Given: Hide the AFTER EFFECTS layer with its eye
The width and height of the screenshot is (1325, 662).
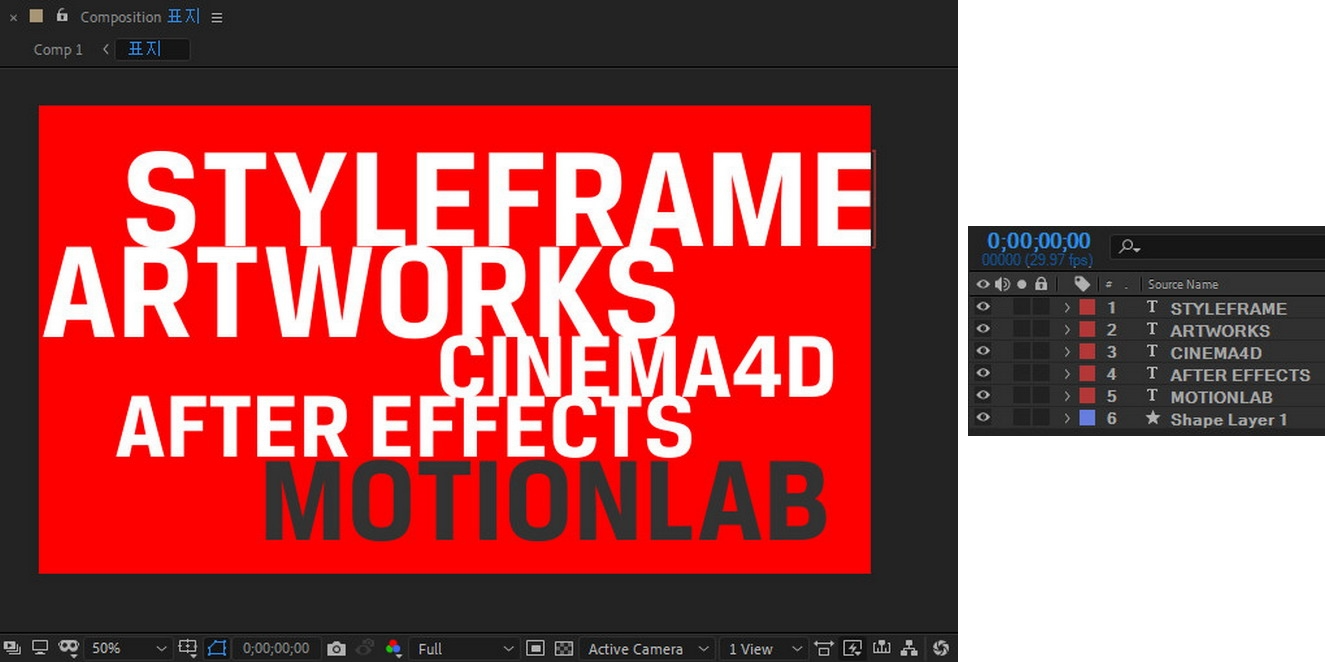Looking at the screenshot, I should click(x=982, y=374).
